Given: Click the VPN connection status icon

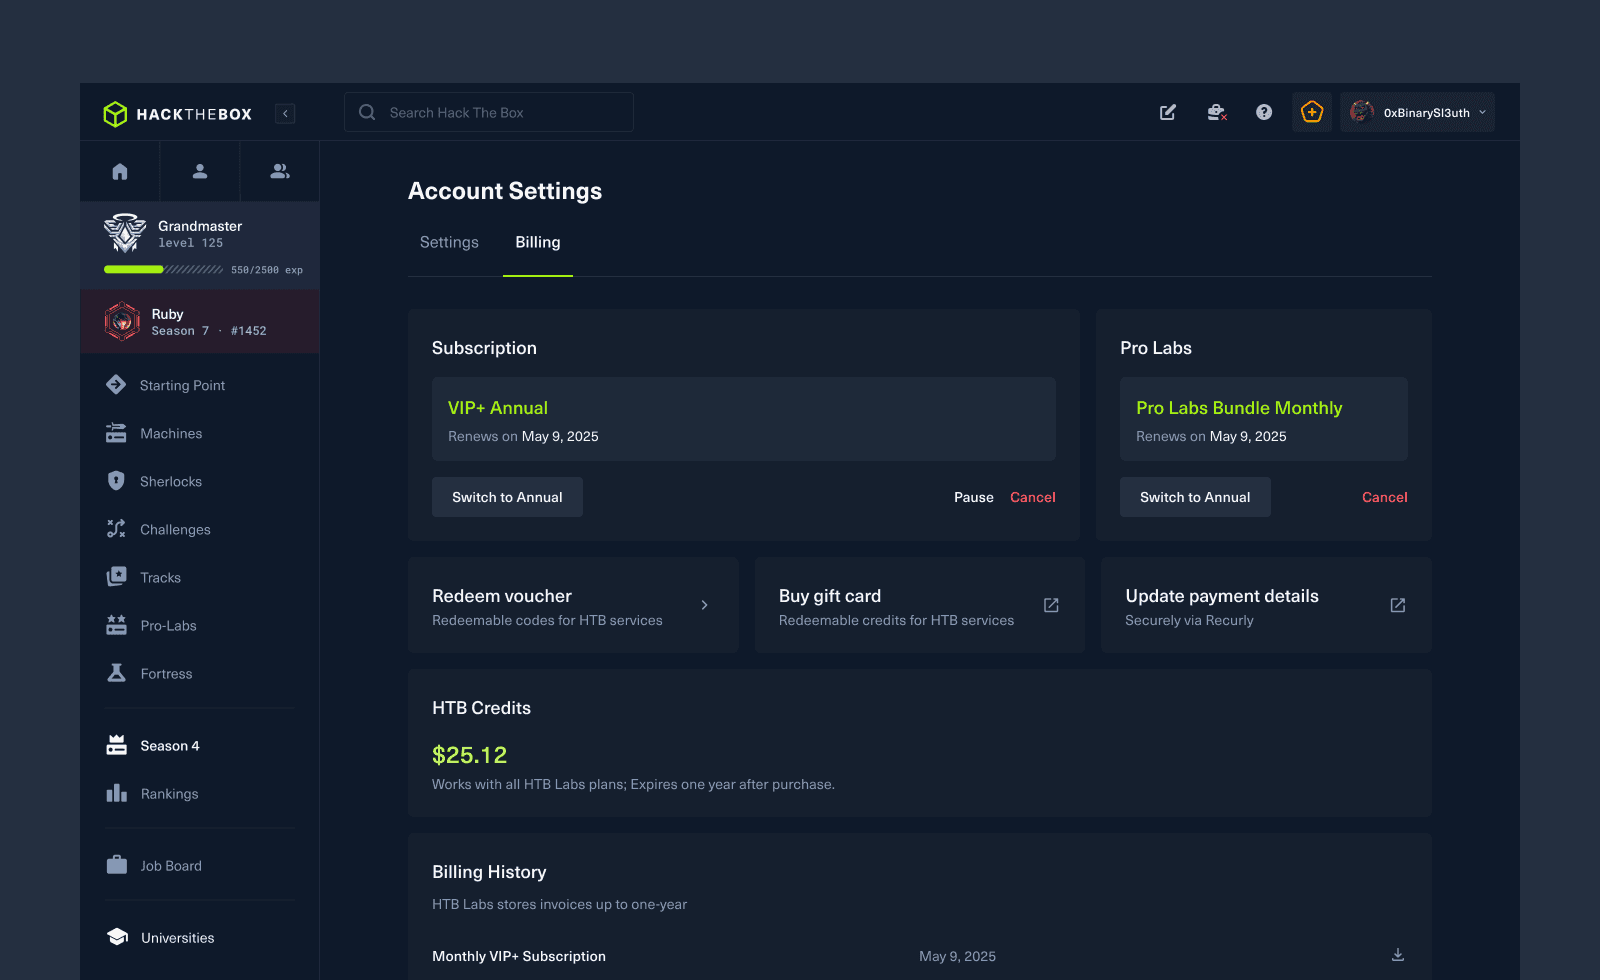Looking at the screenshot, I should [1216, 112].
